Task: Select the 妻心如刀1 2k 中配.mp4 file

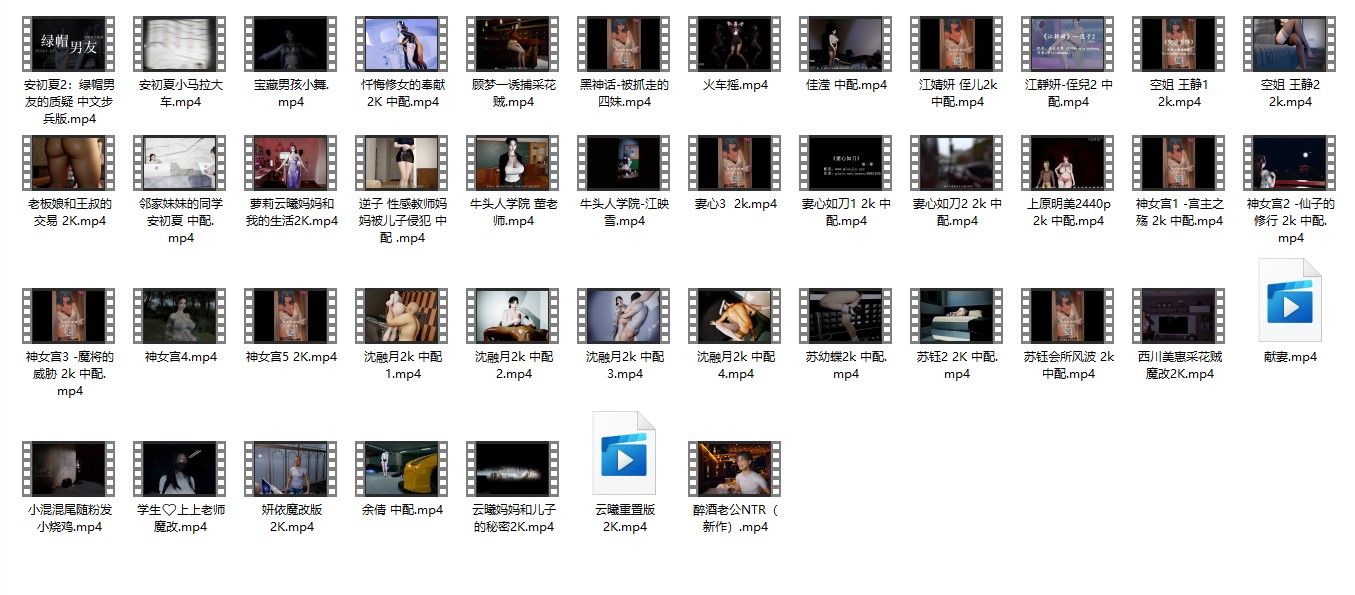Action: pyautogui.click(x=846, y=163)
